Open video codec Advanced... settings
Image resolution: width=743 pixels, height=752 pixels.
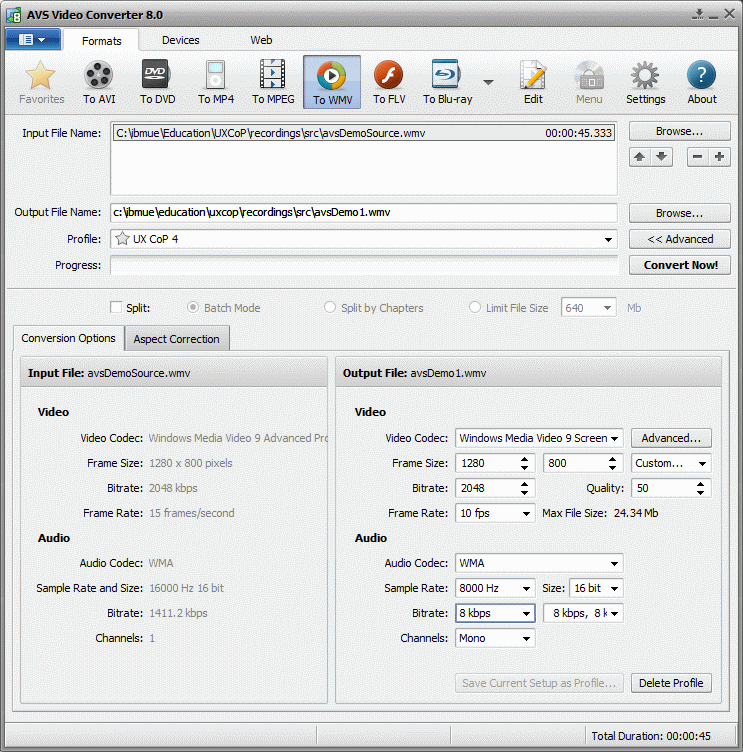(x=671, y=438)
